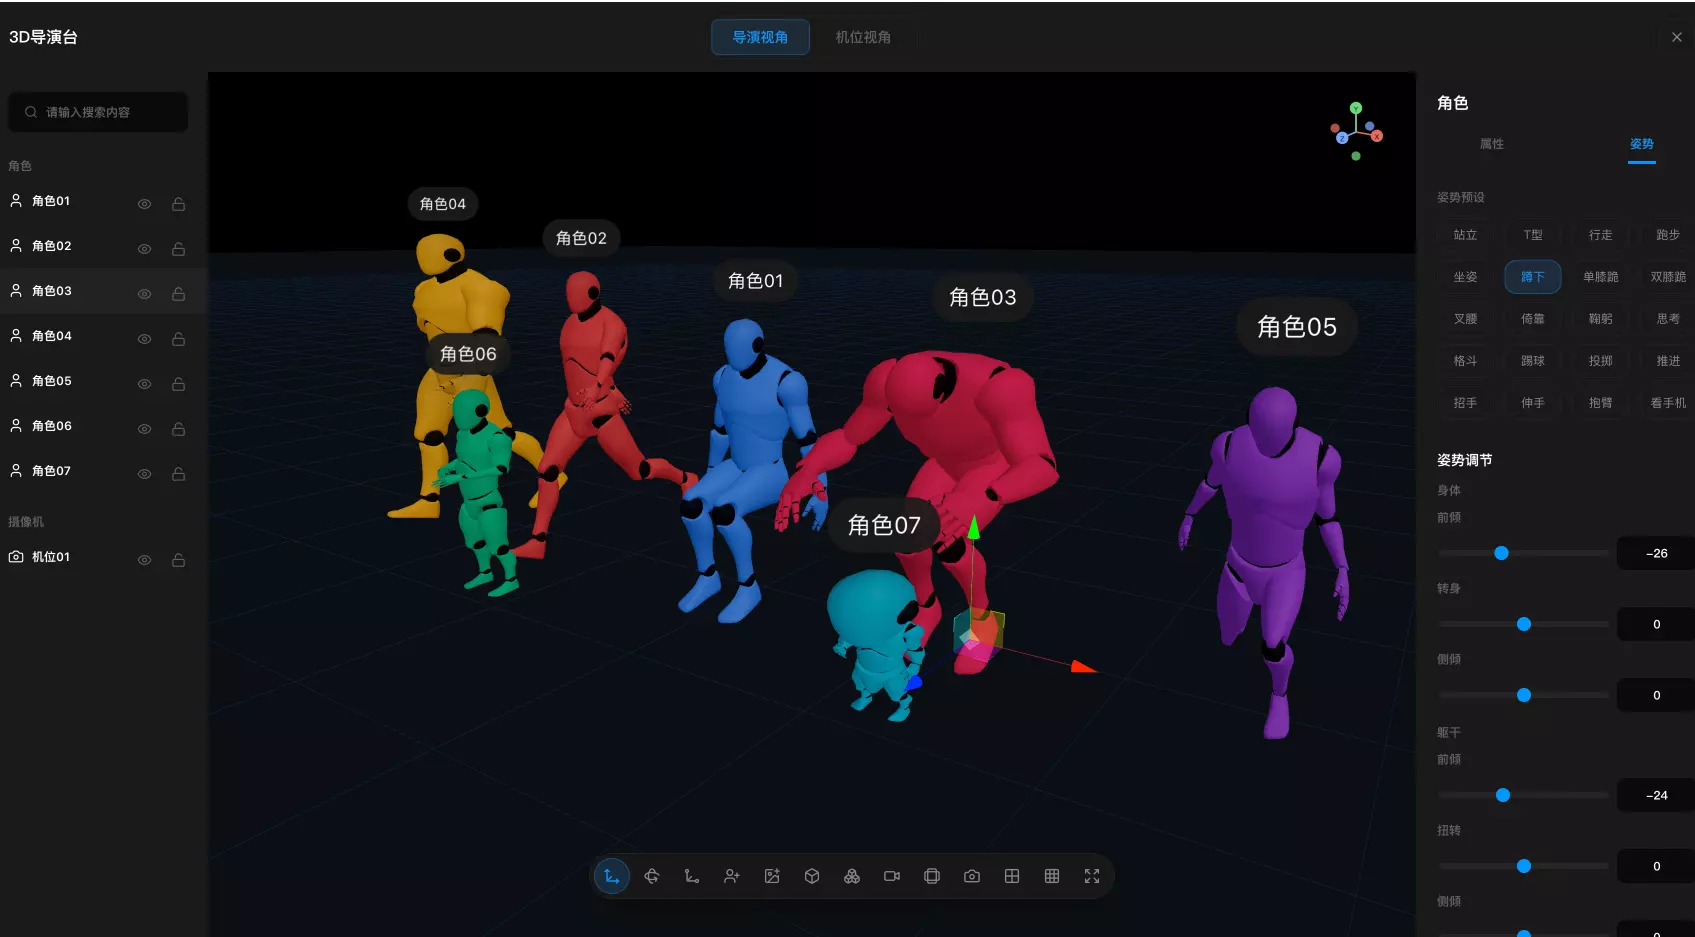This screenshot has width=1695, height=937.
Task: Apply the 坐姿 pose preset
Action: [1465, 277]
